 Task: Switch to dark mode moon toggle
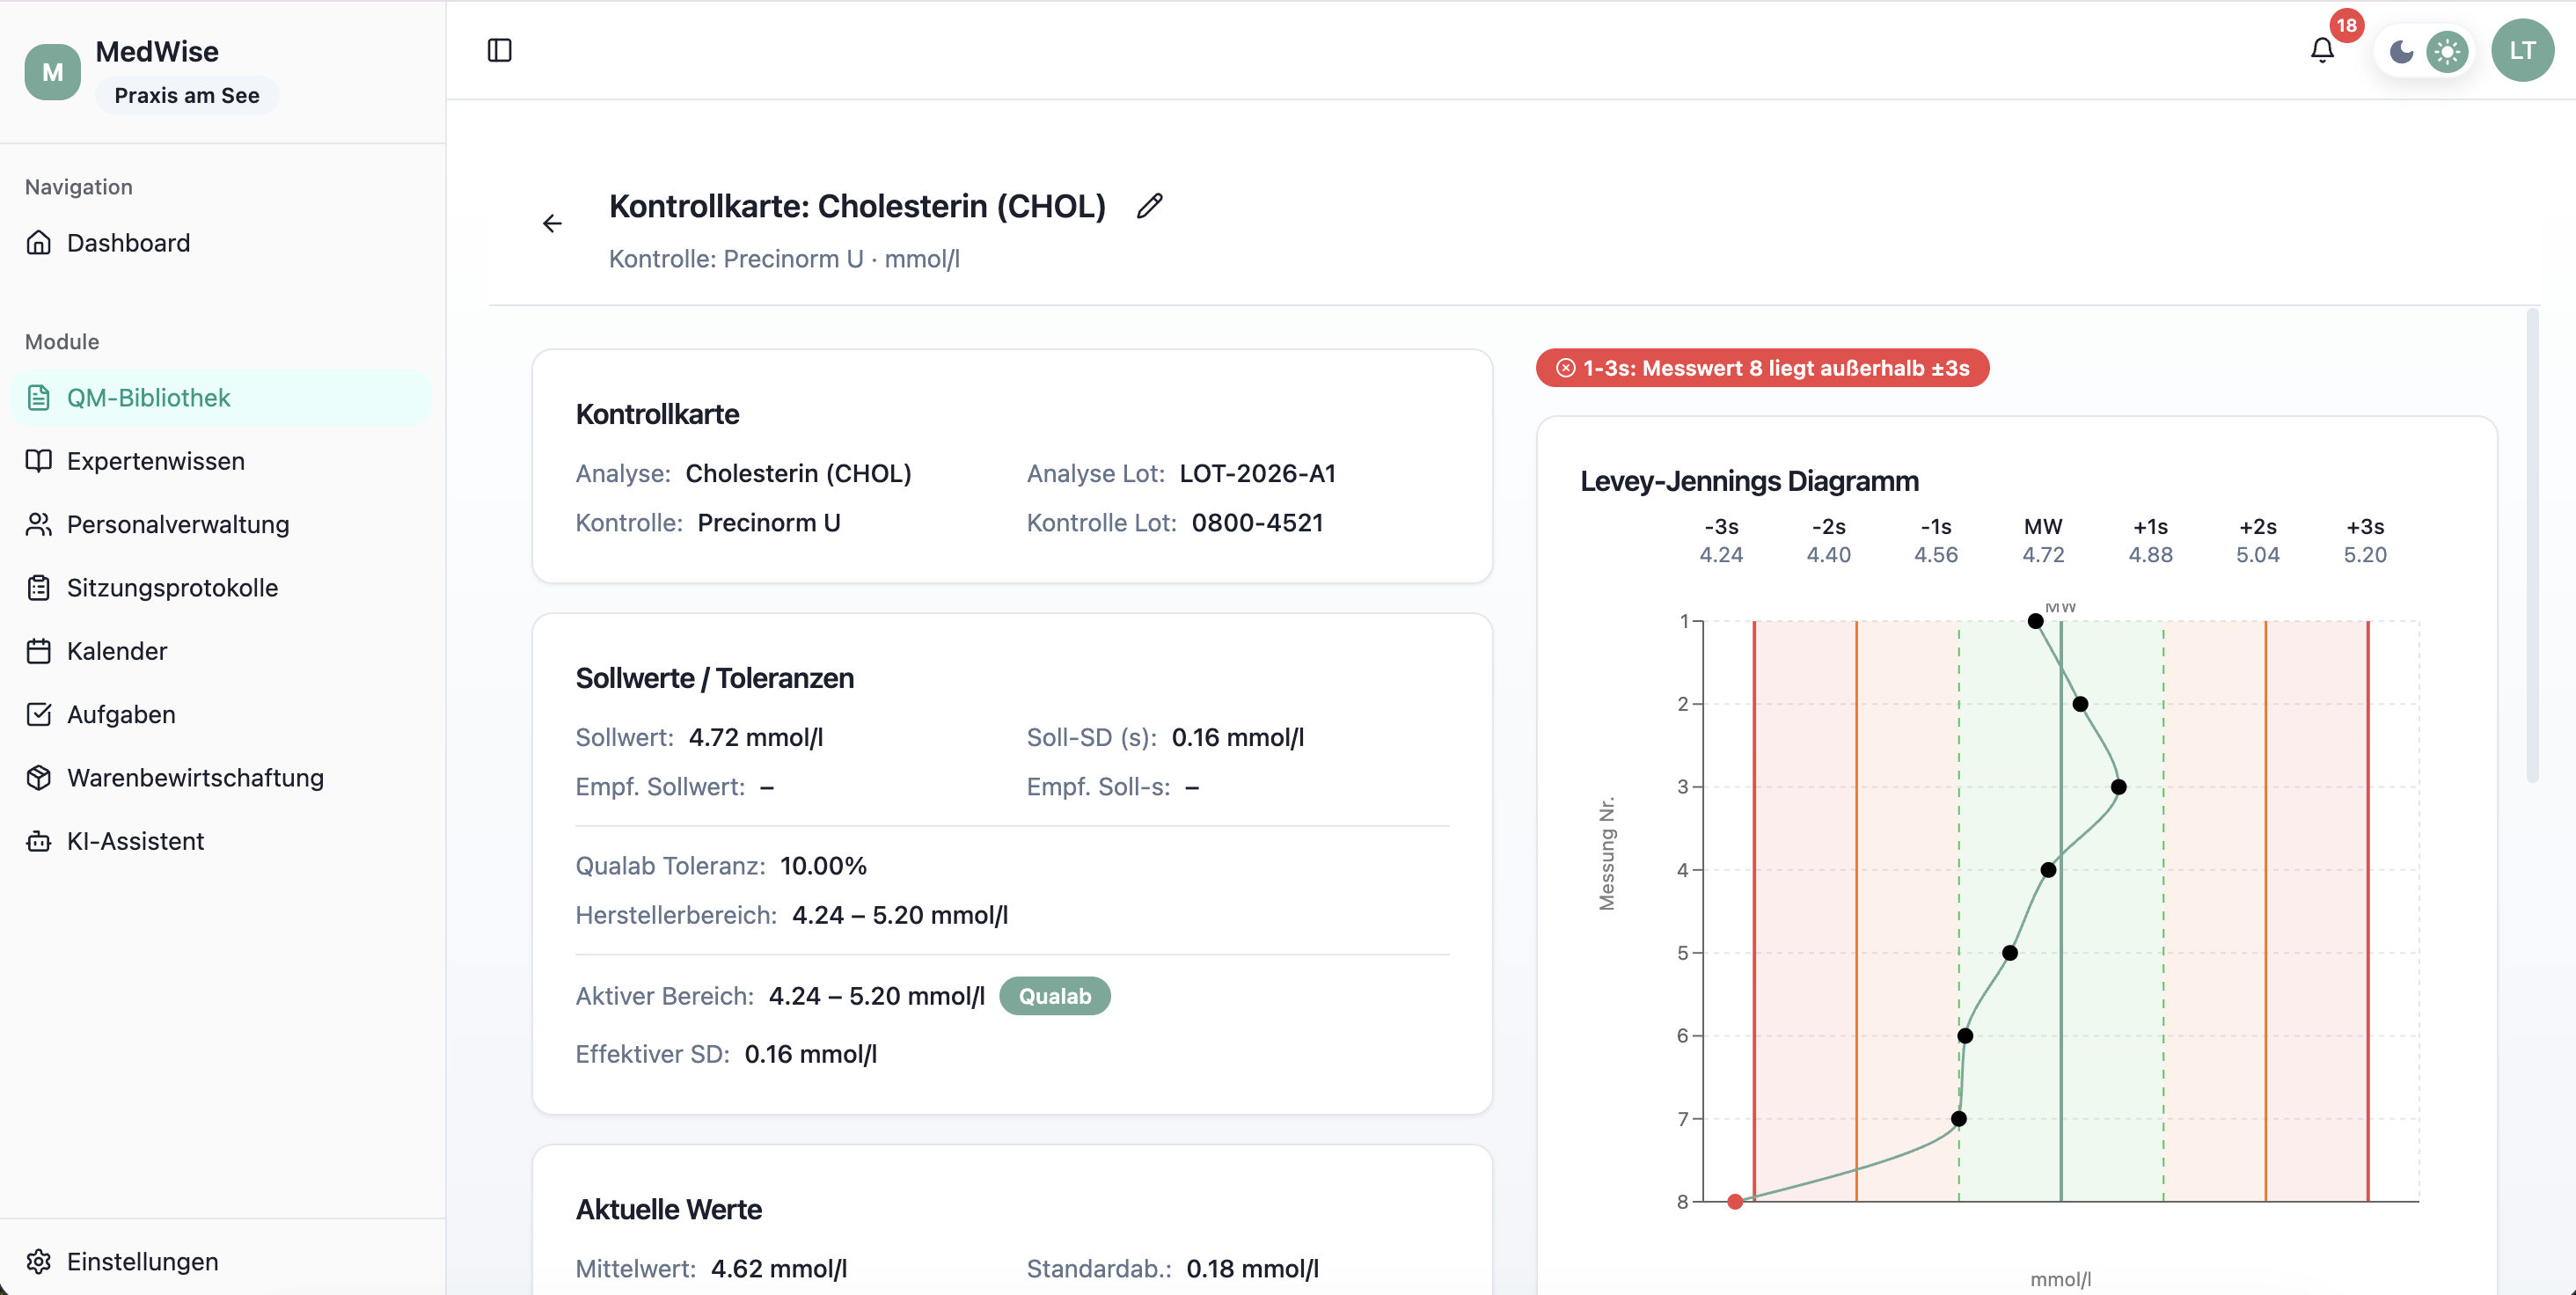click(x=2401, y=52)
